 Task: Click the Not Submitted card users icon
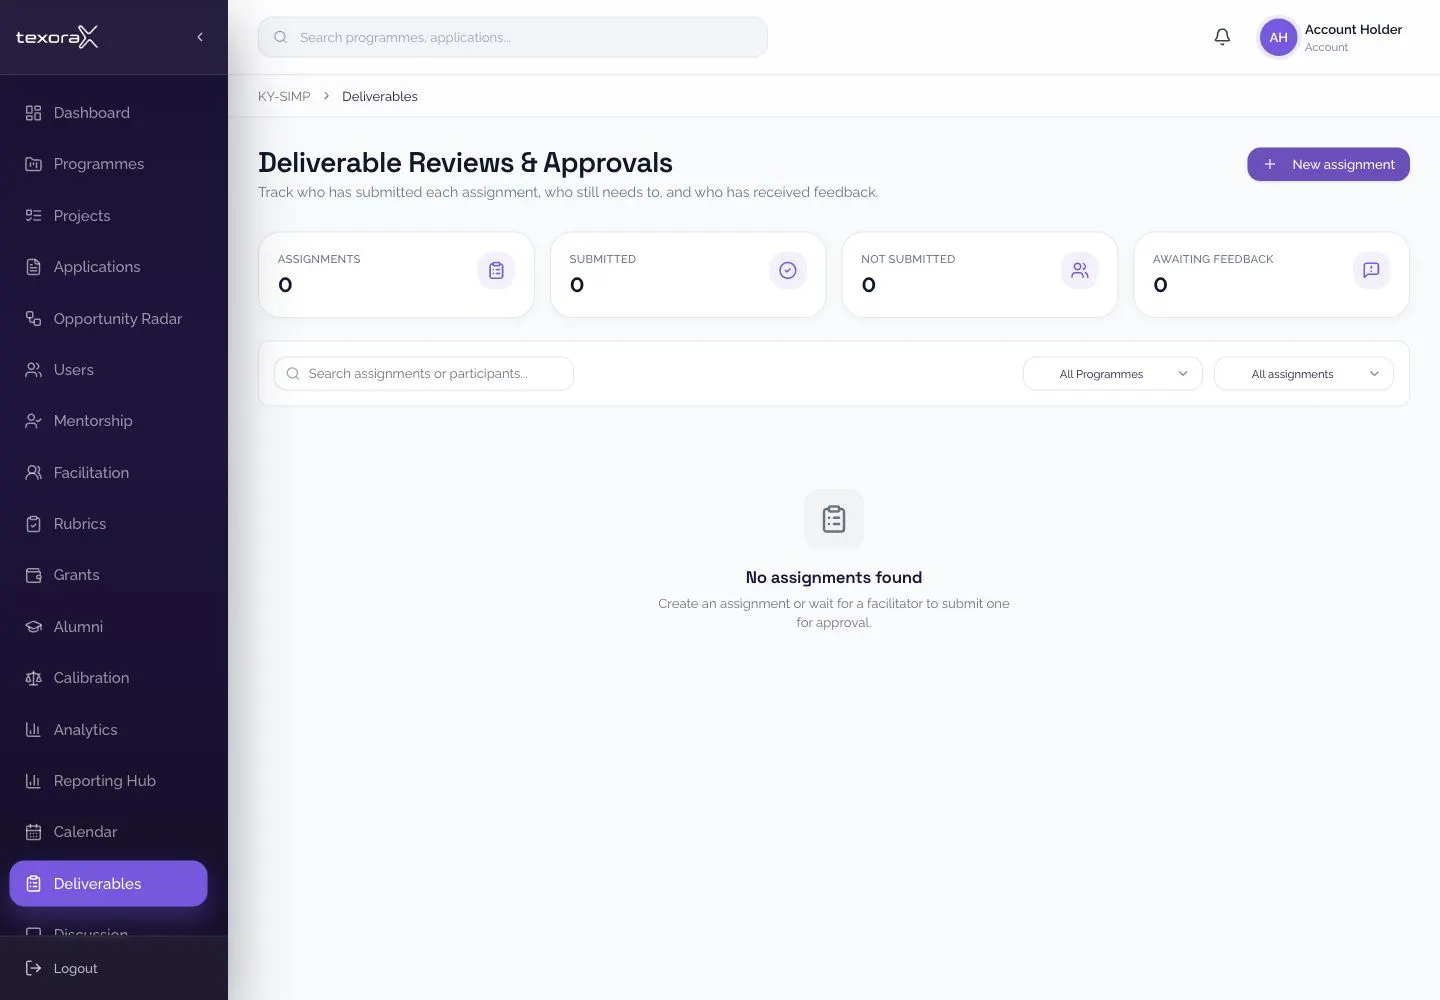(x=1080, y=270)
